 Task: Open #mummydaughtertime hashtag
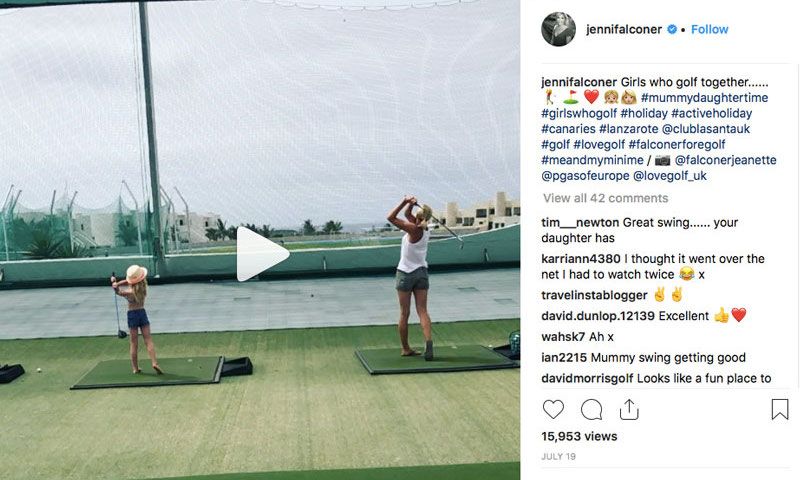point(705,97)
